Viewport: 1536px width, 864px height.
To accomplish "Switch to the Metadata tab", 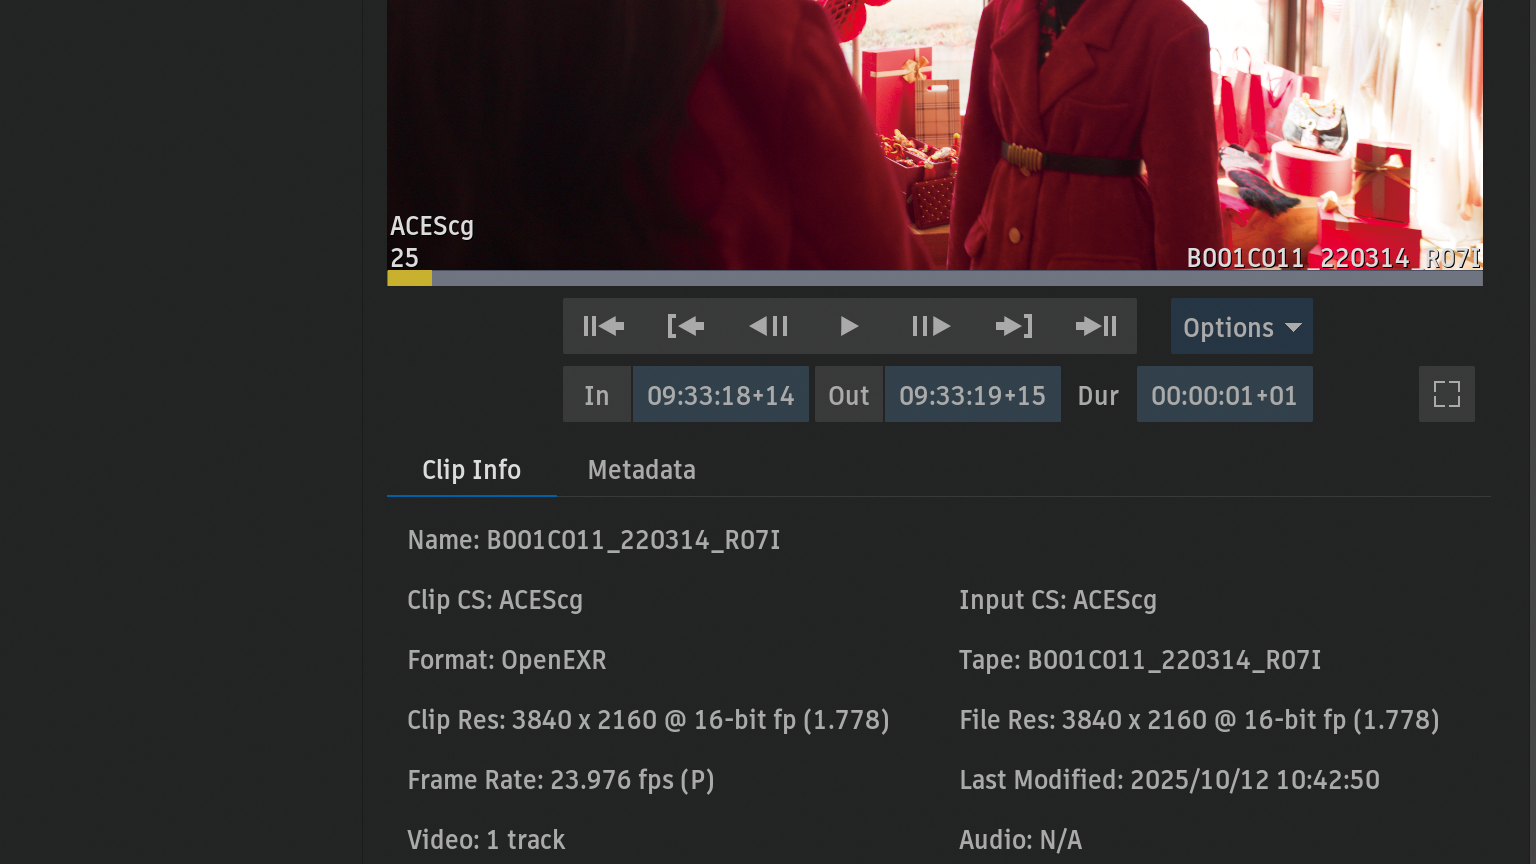I will [641, 470].
